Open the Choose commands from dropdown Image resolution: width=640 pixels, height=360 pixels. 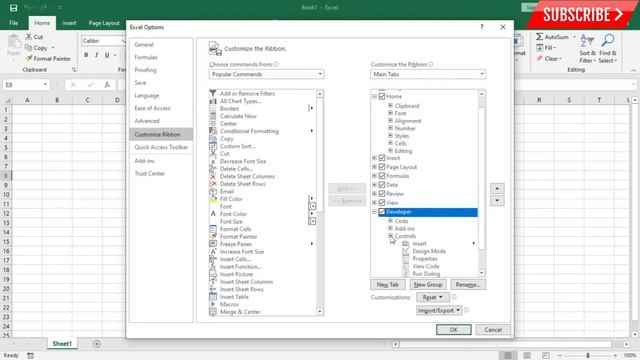(x=267, y=74)
